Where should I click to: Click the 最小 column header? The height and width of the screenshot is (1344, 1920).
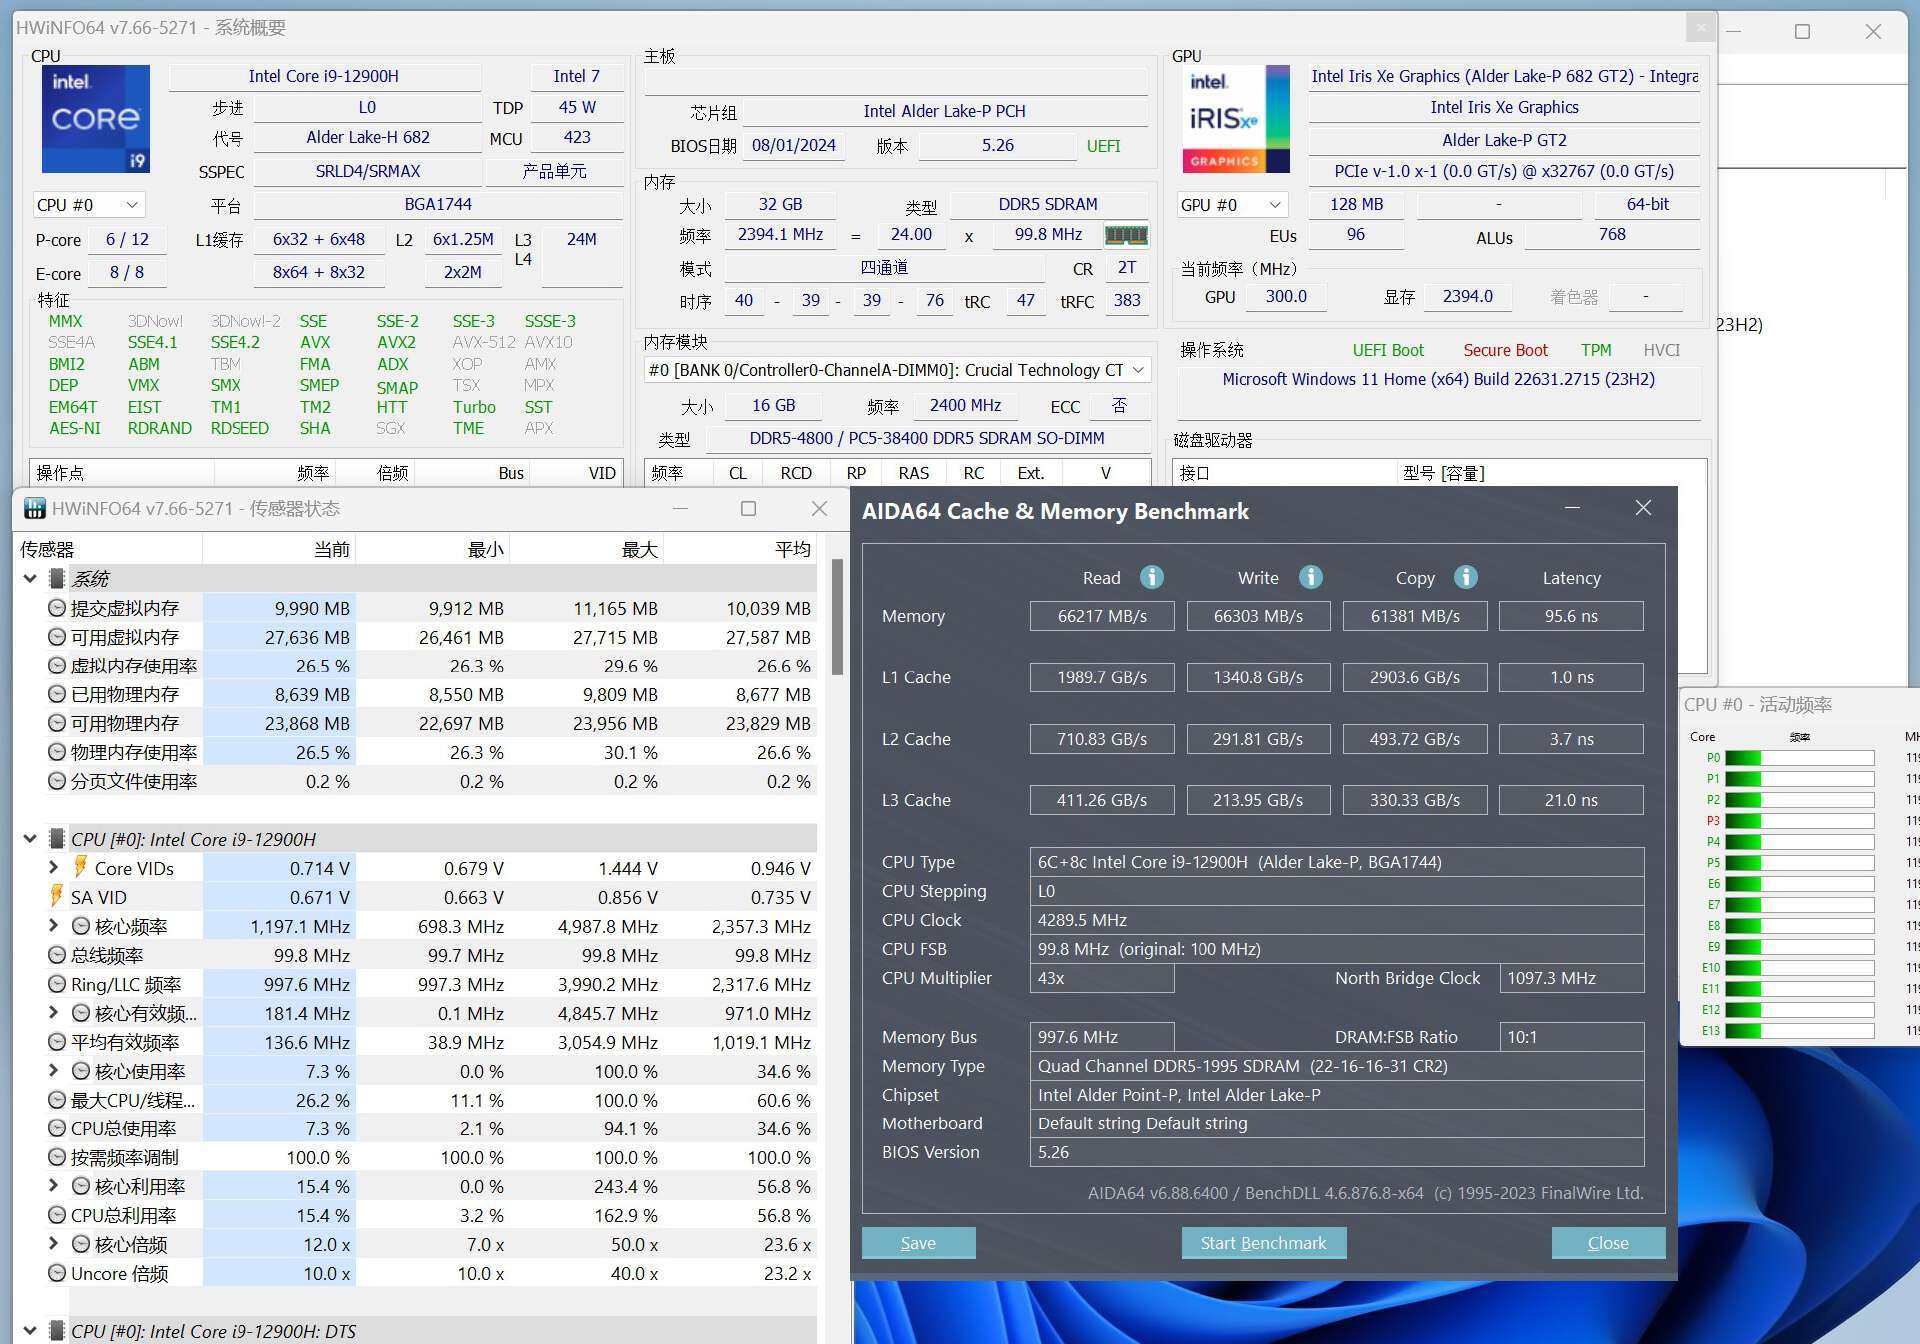[x=433, y=549]
